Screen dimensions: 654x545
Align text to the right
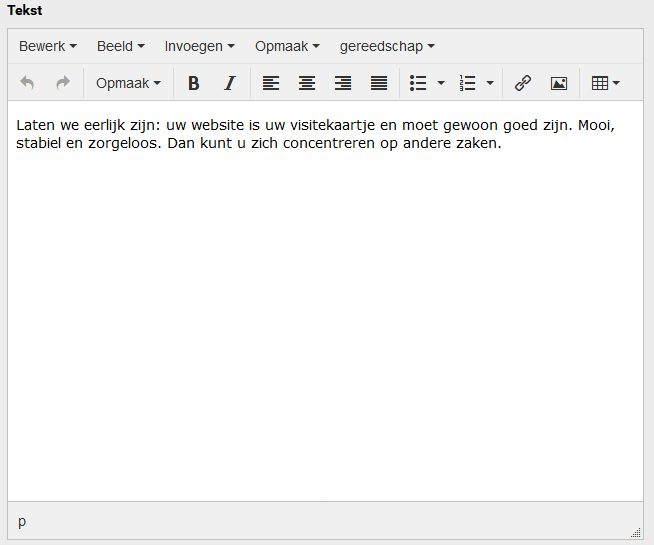pos(343,83)
